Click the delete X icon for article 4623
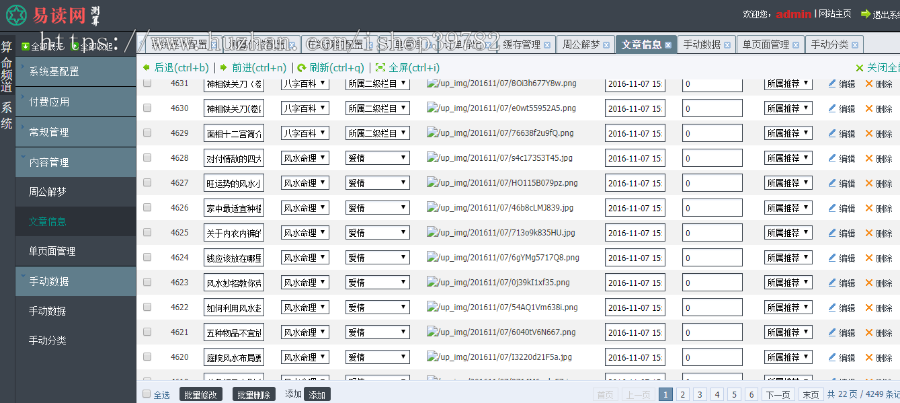900x403 pixels. click(868, 282)
